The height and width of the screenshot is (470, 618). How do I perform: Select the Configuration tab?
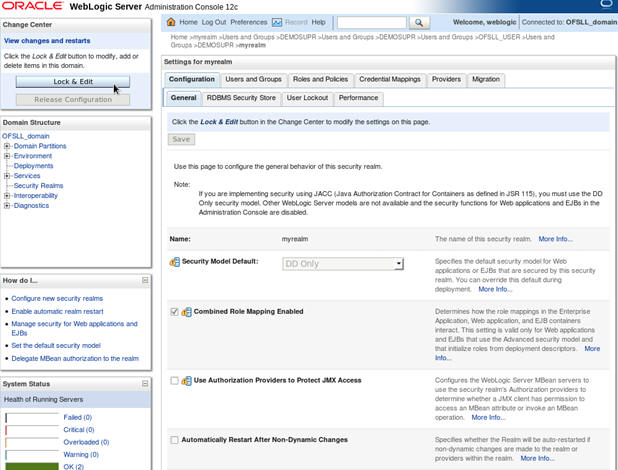click(x=192, y=79)
